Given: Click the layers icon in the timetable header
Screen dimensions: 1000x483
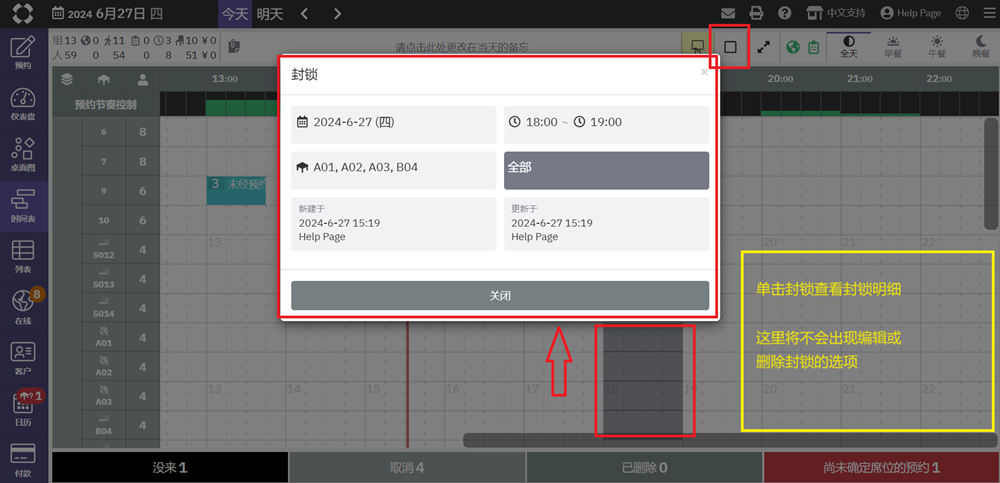Looking at the screenshot, I should pos(67,79).
